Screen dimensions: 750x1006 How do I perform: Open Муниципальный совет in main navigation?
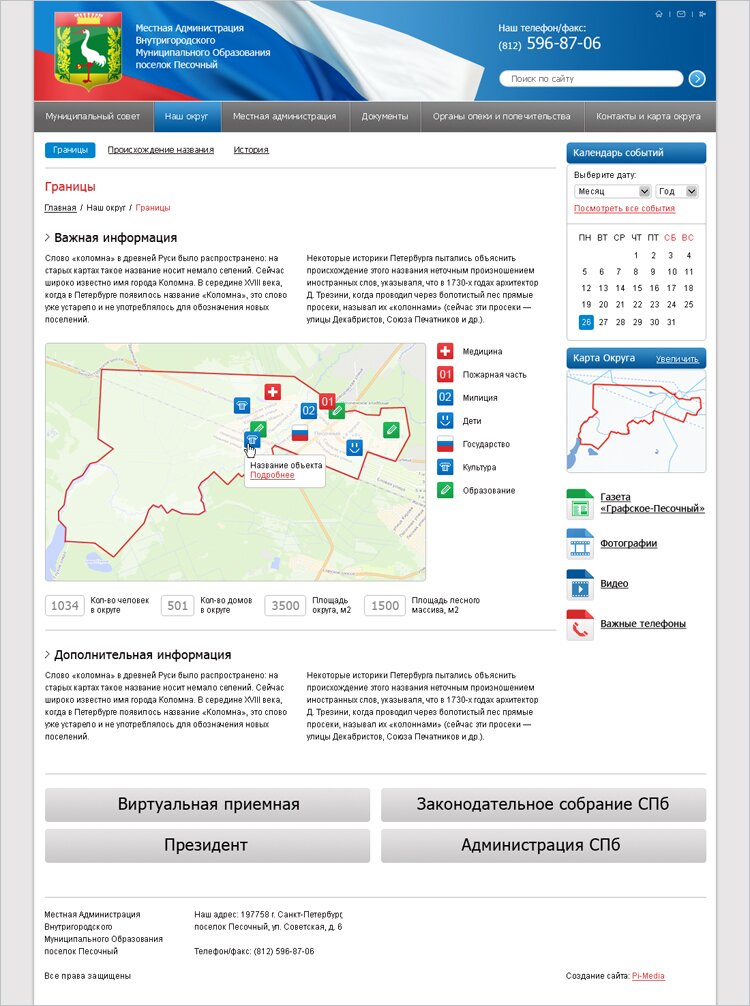(x=92, y=116)
